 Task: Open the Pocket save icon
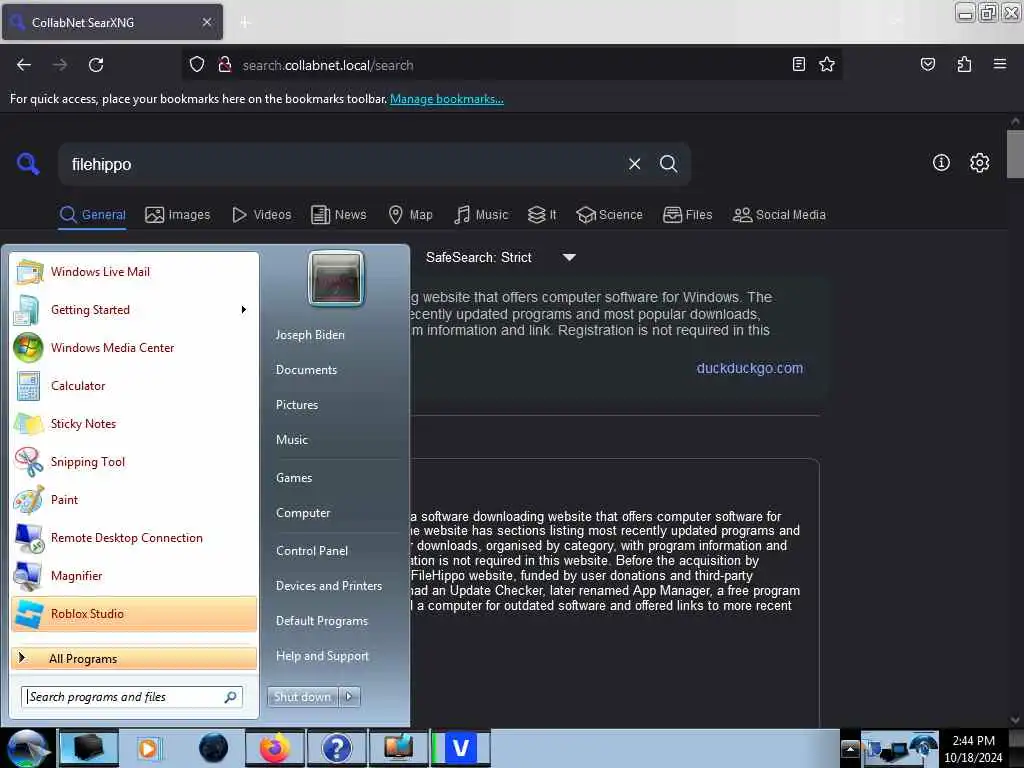[x=928, y=64]
